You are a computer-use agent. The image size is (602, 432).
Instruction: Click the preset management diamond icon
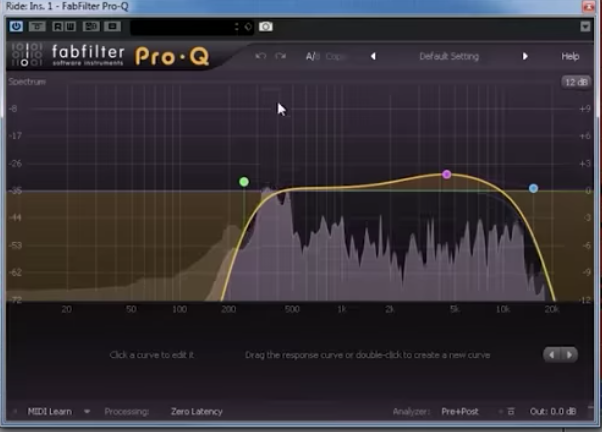pos(248,26)
